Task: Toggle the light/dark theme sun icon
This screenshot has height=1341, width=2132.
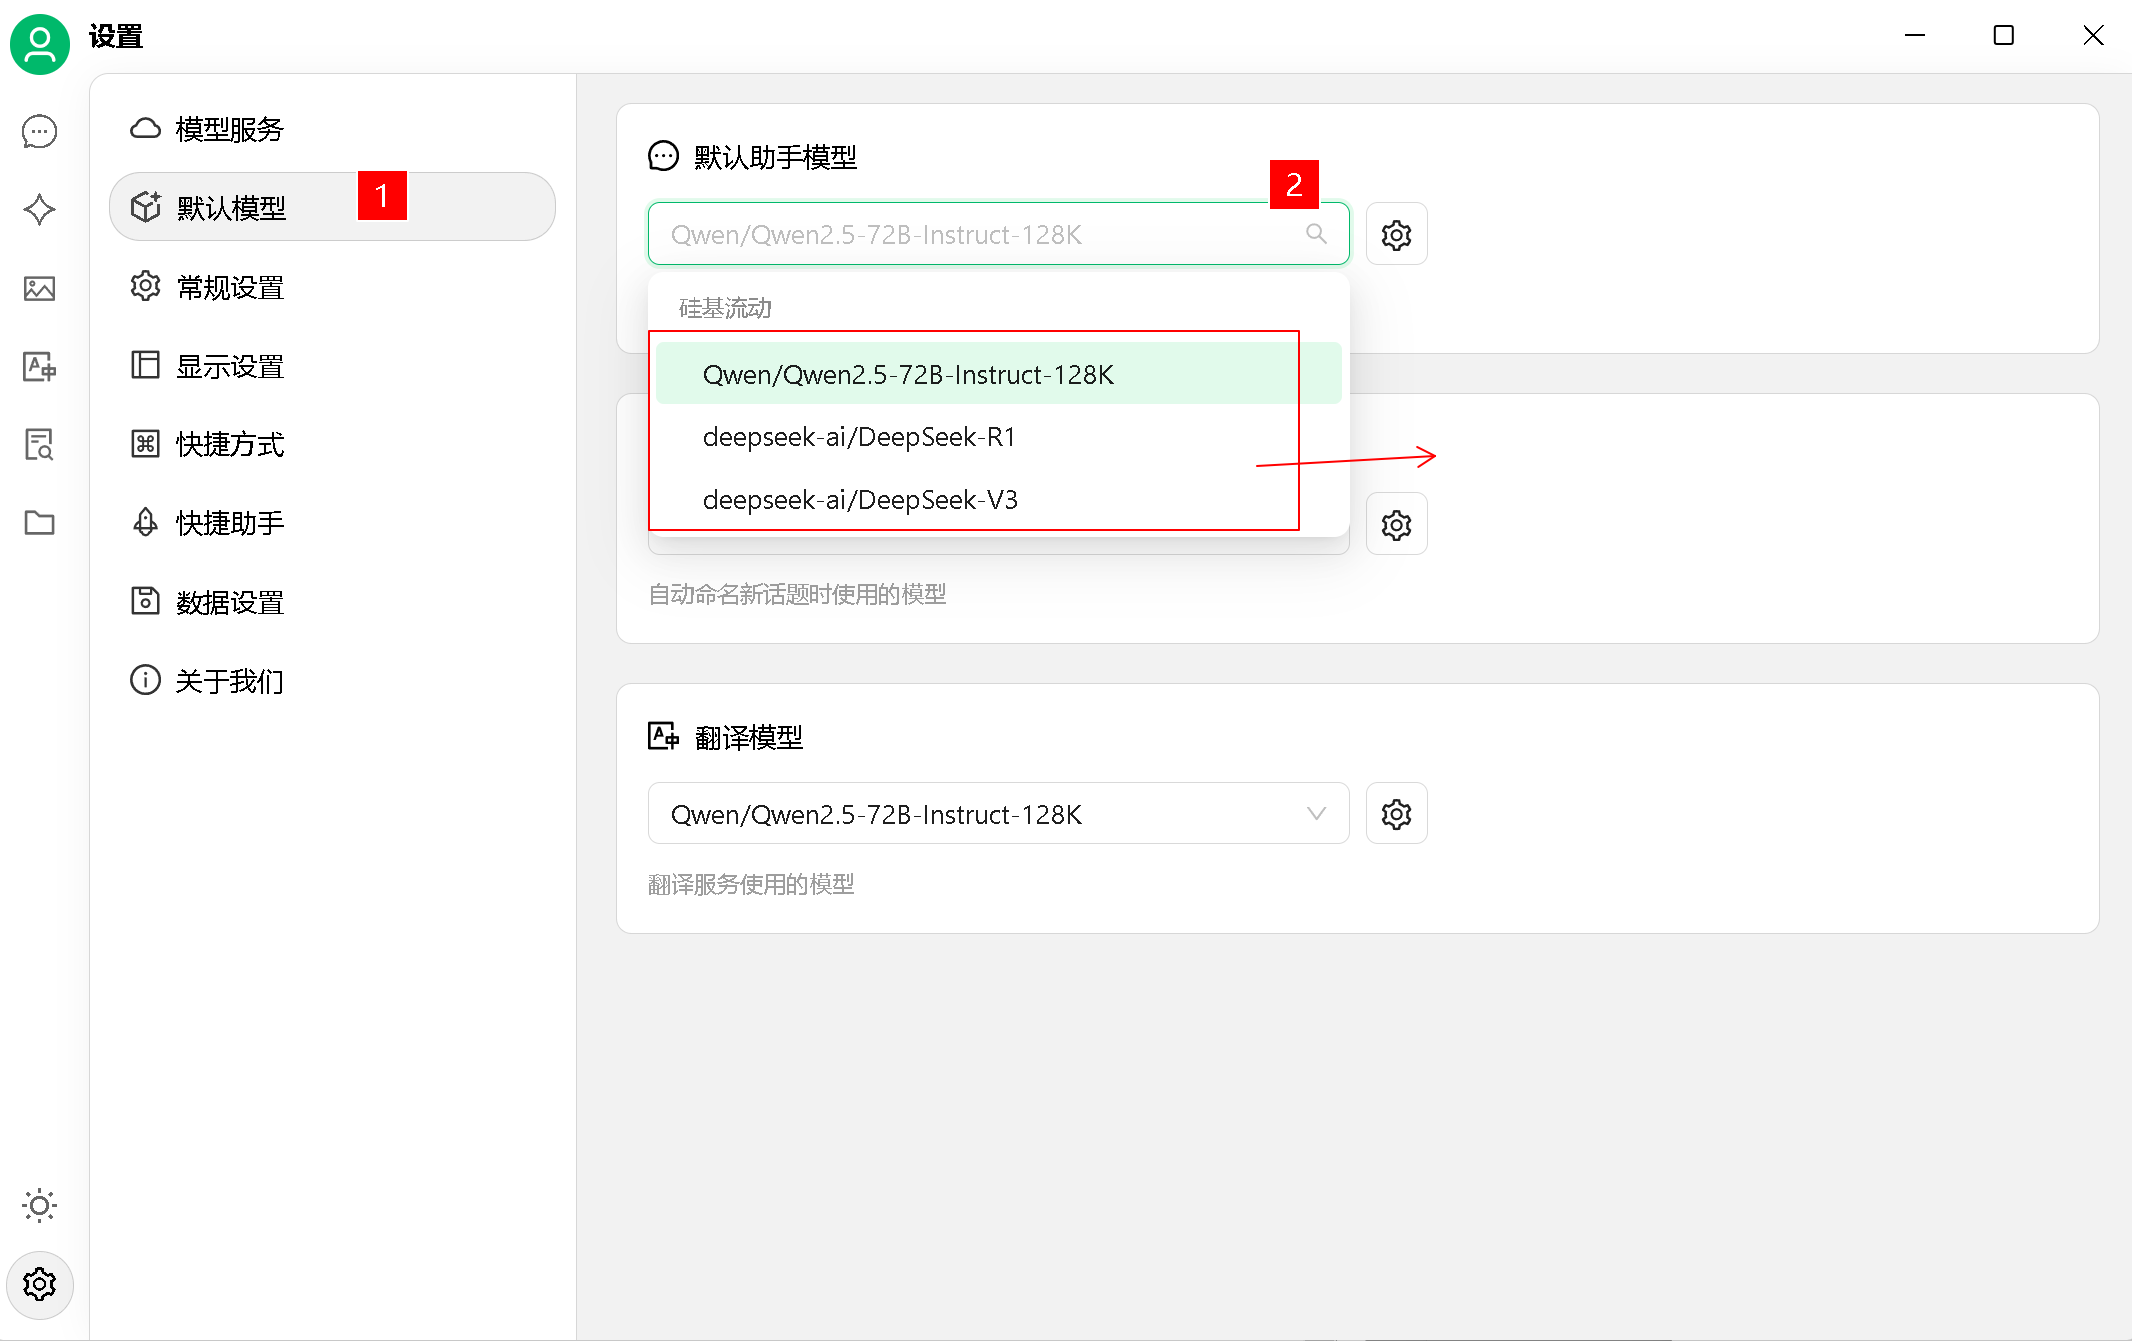Action: coord(39,1205)
